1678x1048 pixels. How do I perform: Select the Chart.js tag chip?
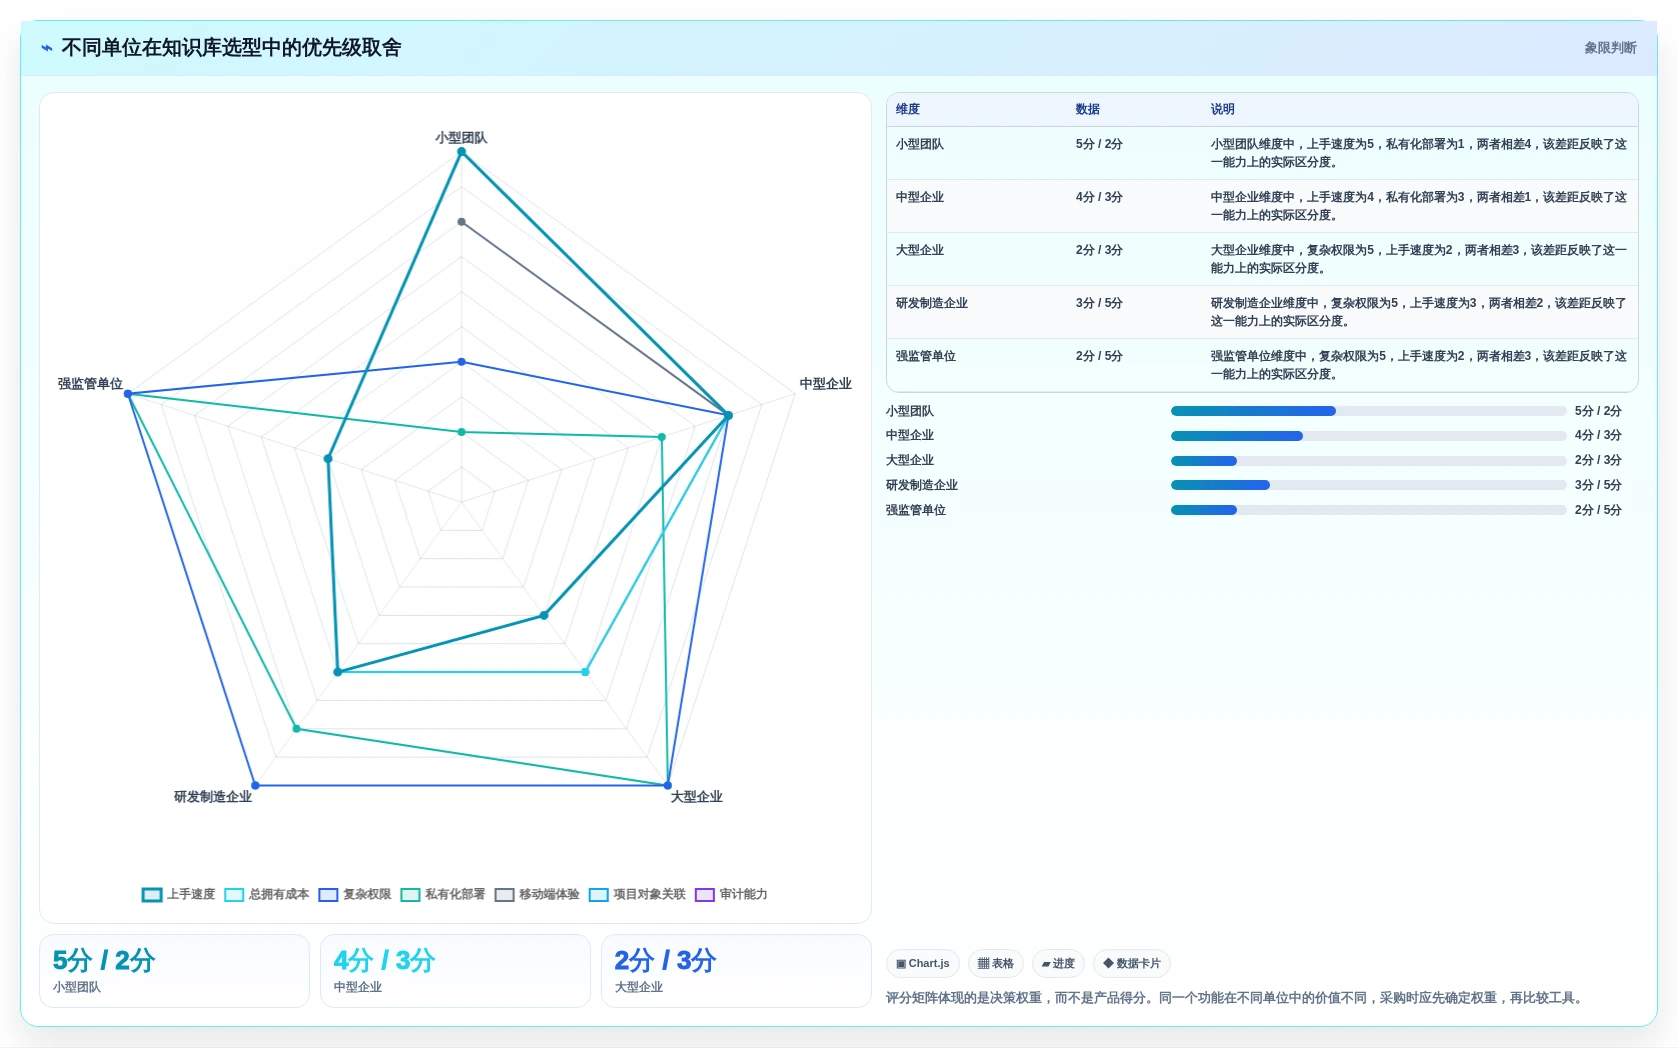(923, 963)
